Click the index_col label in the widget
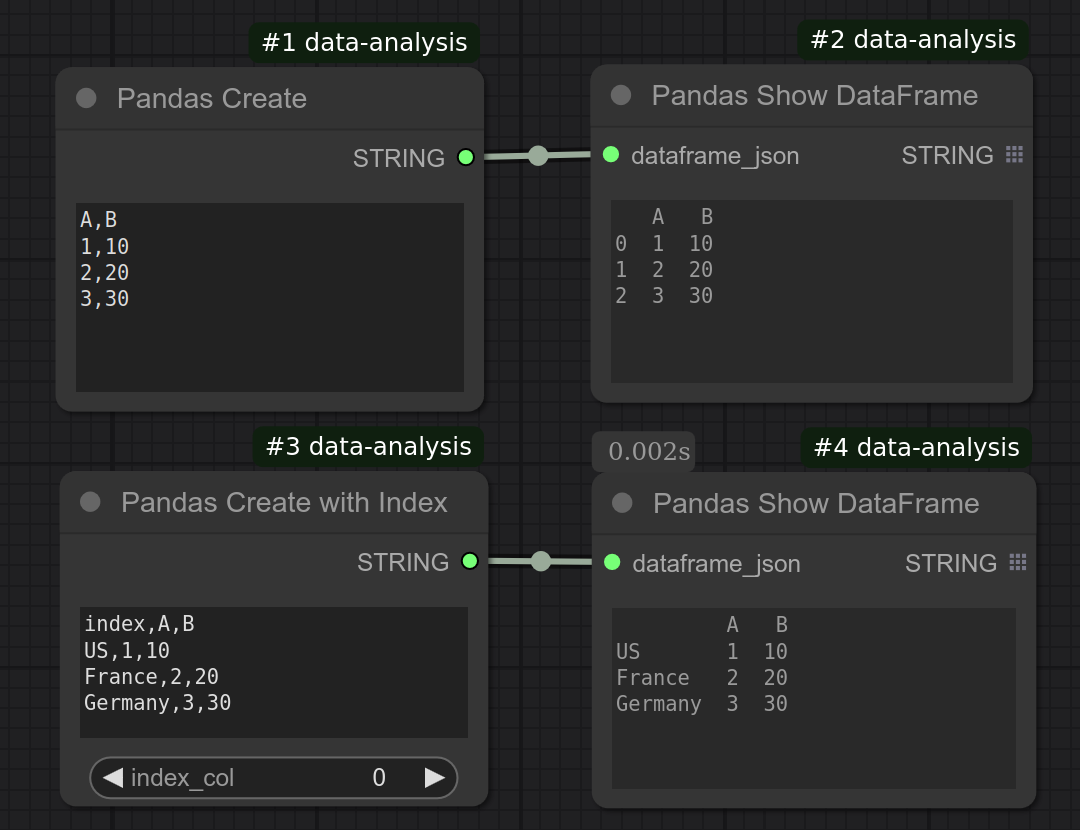1080x830 pixels. (x=183, y=778)
